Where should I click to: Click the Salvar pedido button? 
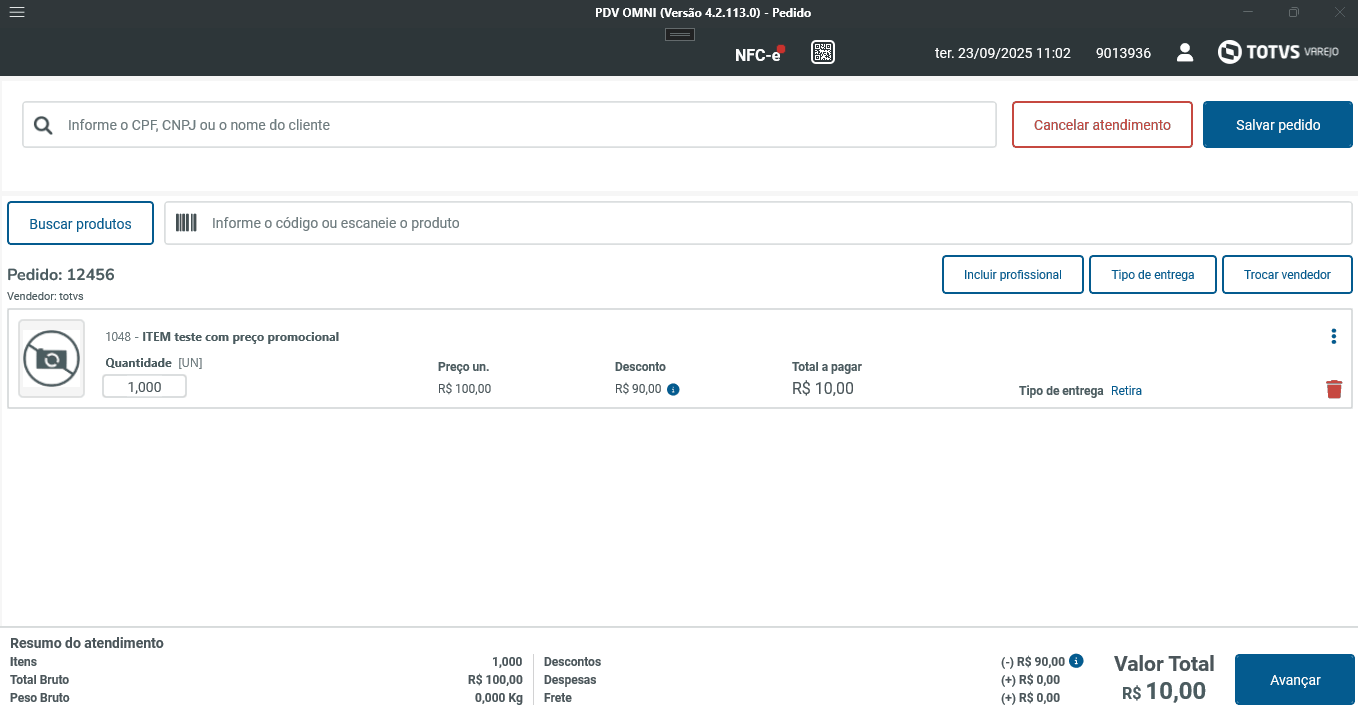click(x=1278, y=125)
